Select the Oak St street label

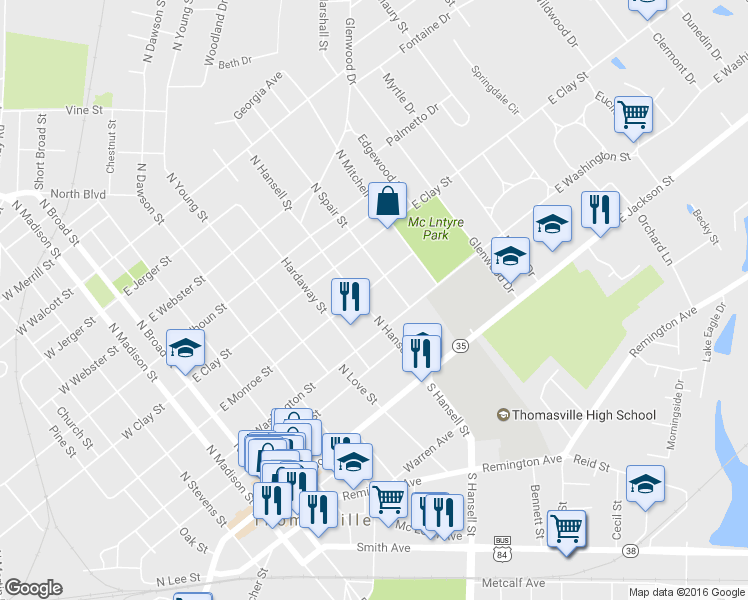coord(194,540)
